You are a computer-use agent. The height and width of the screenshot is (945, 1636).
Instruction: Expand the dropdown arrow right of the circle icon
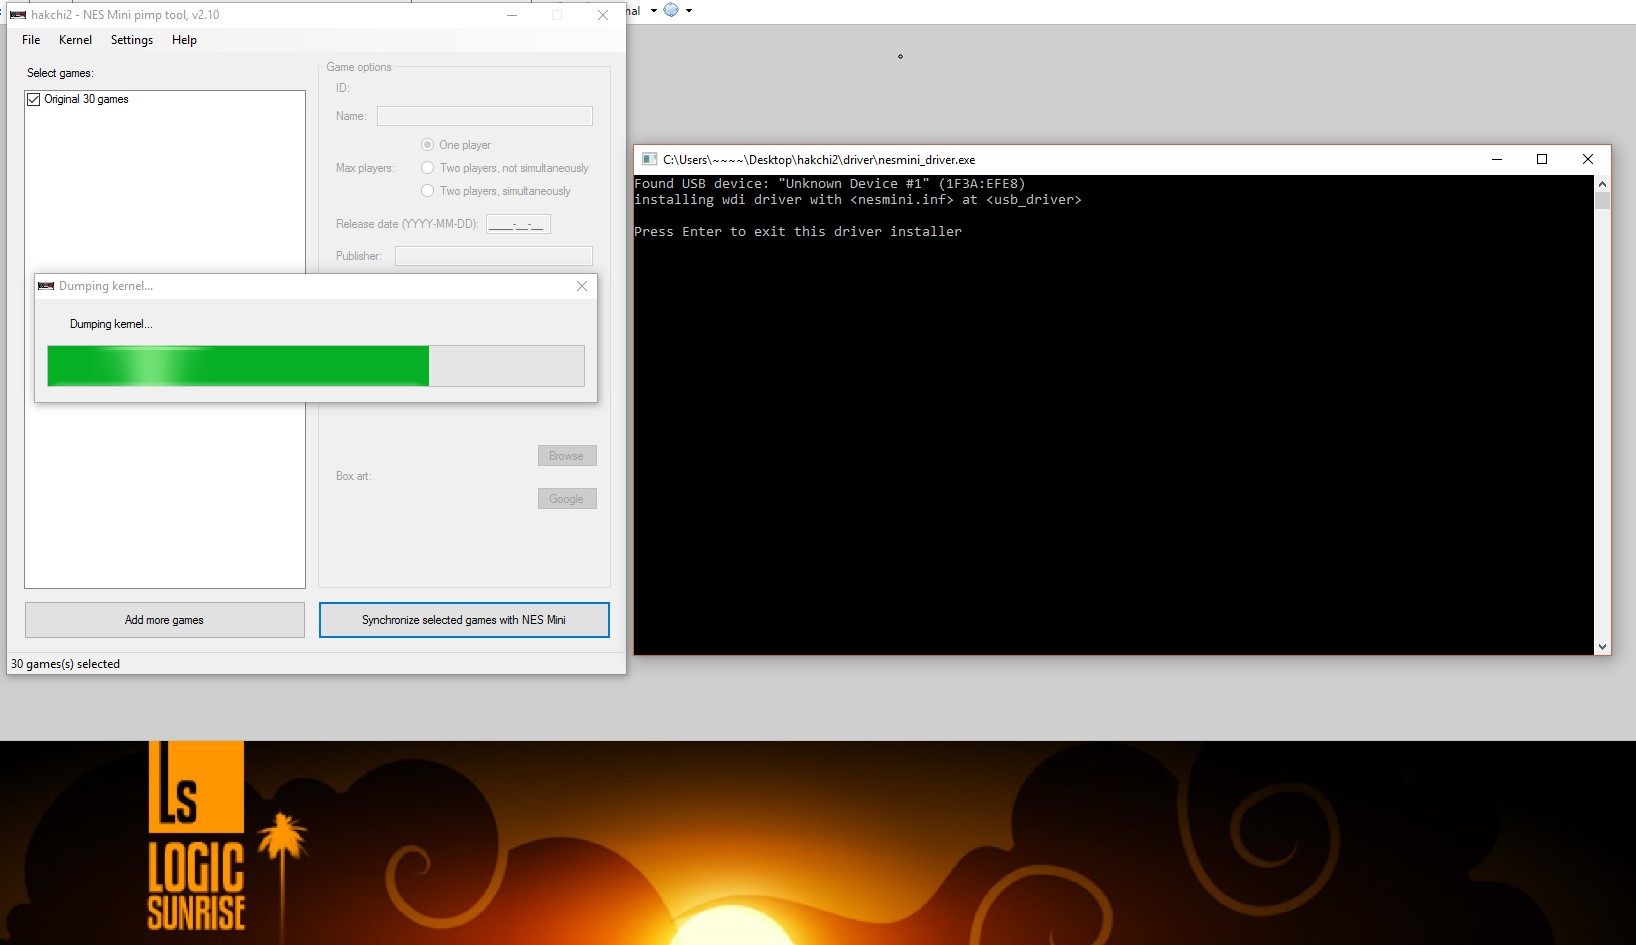pyautogui.click(x=689, y=11)
